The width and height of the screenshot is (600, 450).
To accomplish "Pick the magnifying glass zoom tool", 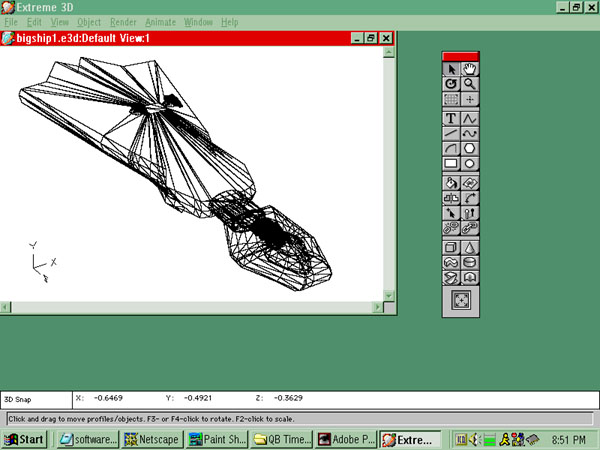I will [469, 84].
